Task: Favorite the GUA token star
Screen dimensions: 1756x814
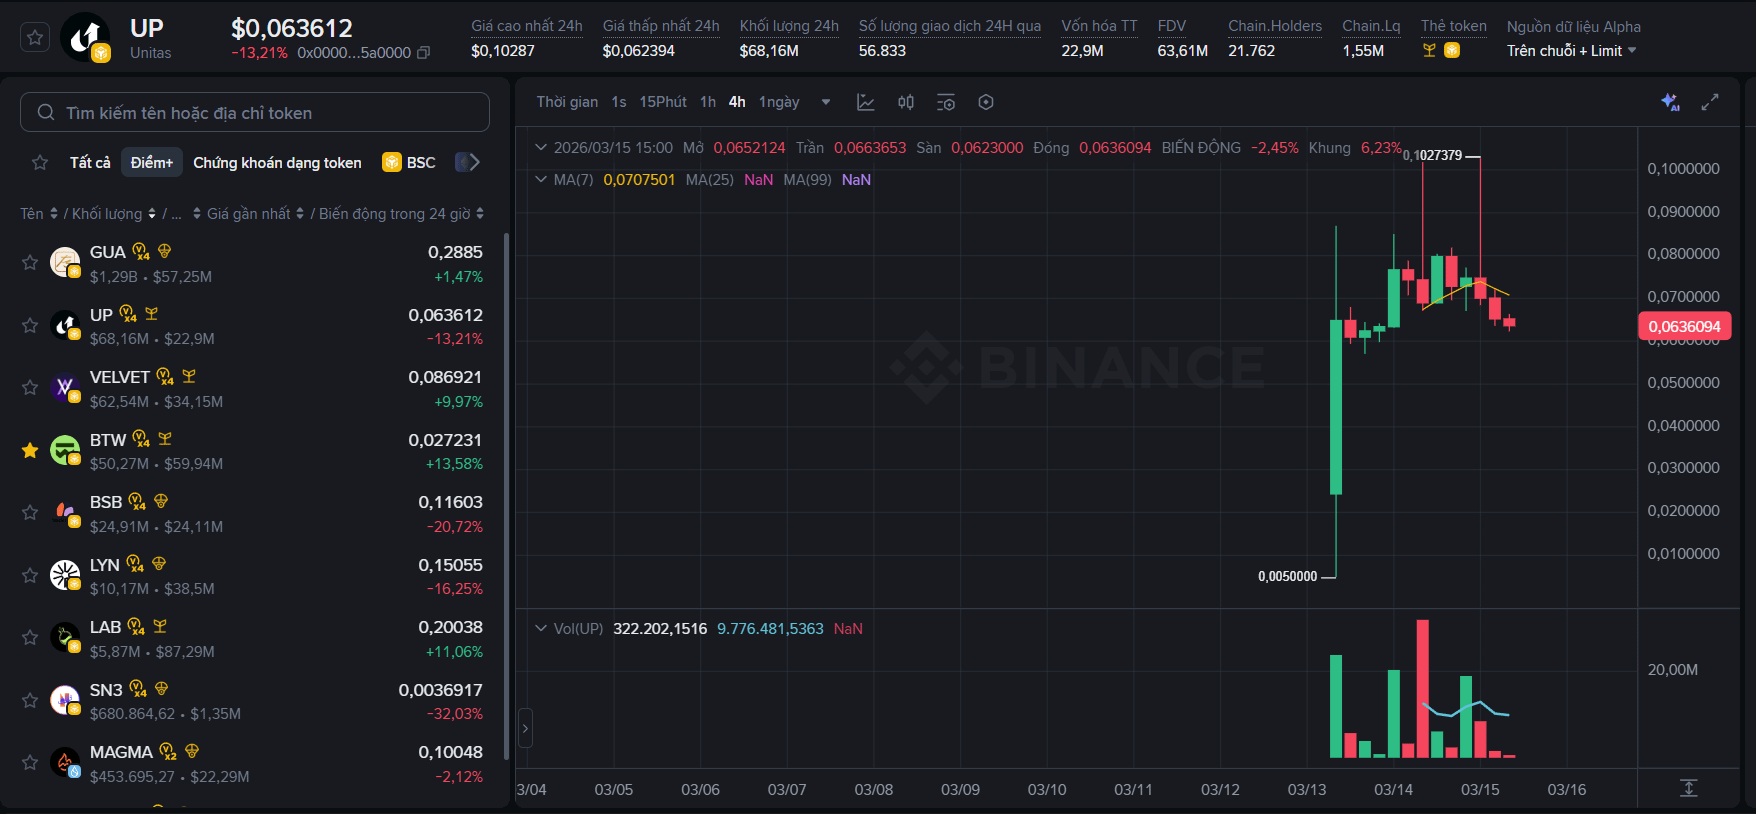Action: [x=30, y=263]
